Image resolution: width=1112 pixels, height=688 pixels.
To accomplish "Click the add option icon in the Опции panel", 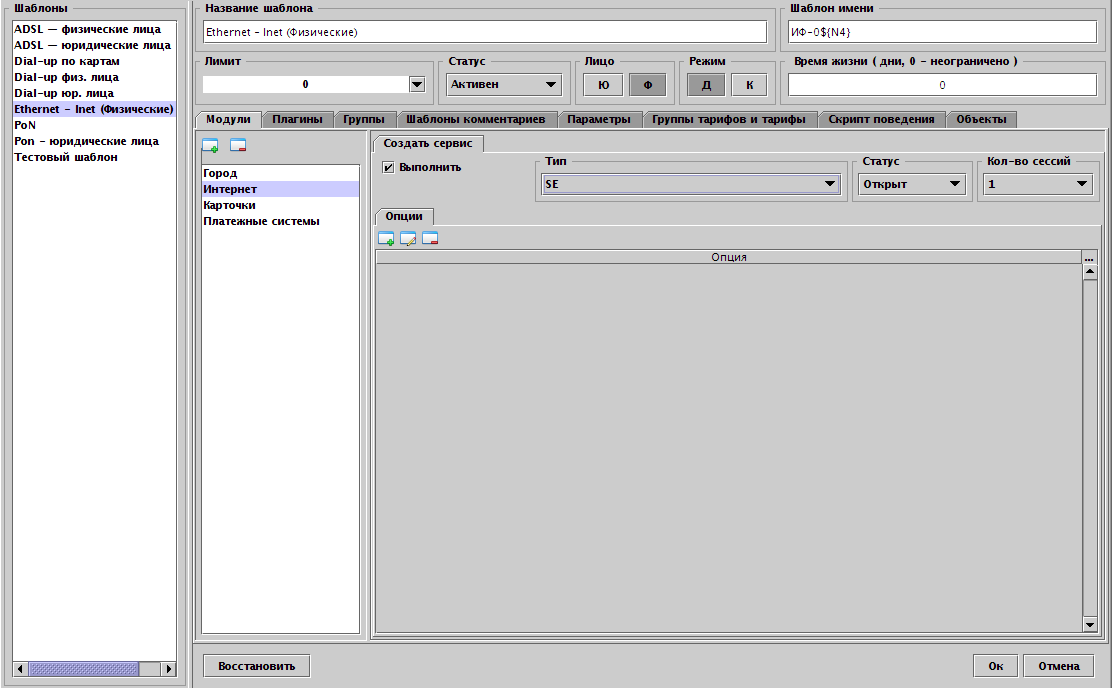I will (x=386, y=238).
